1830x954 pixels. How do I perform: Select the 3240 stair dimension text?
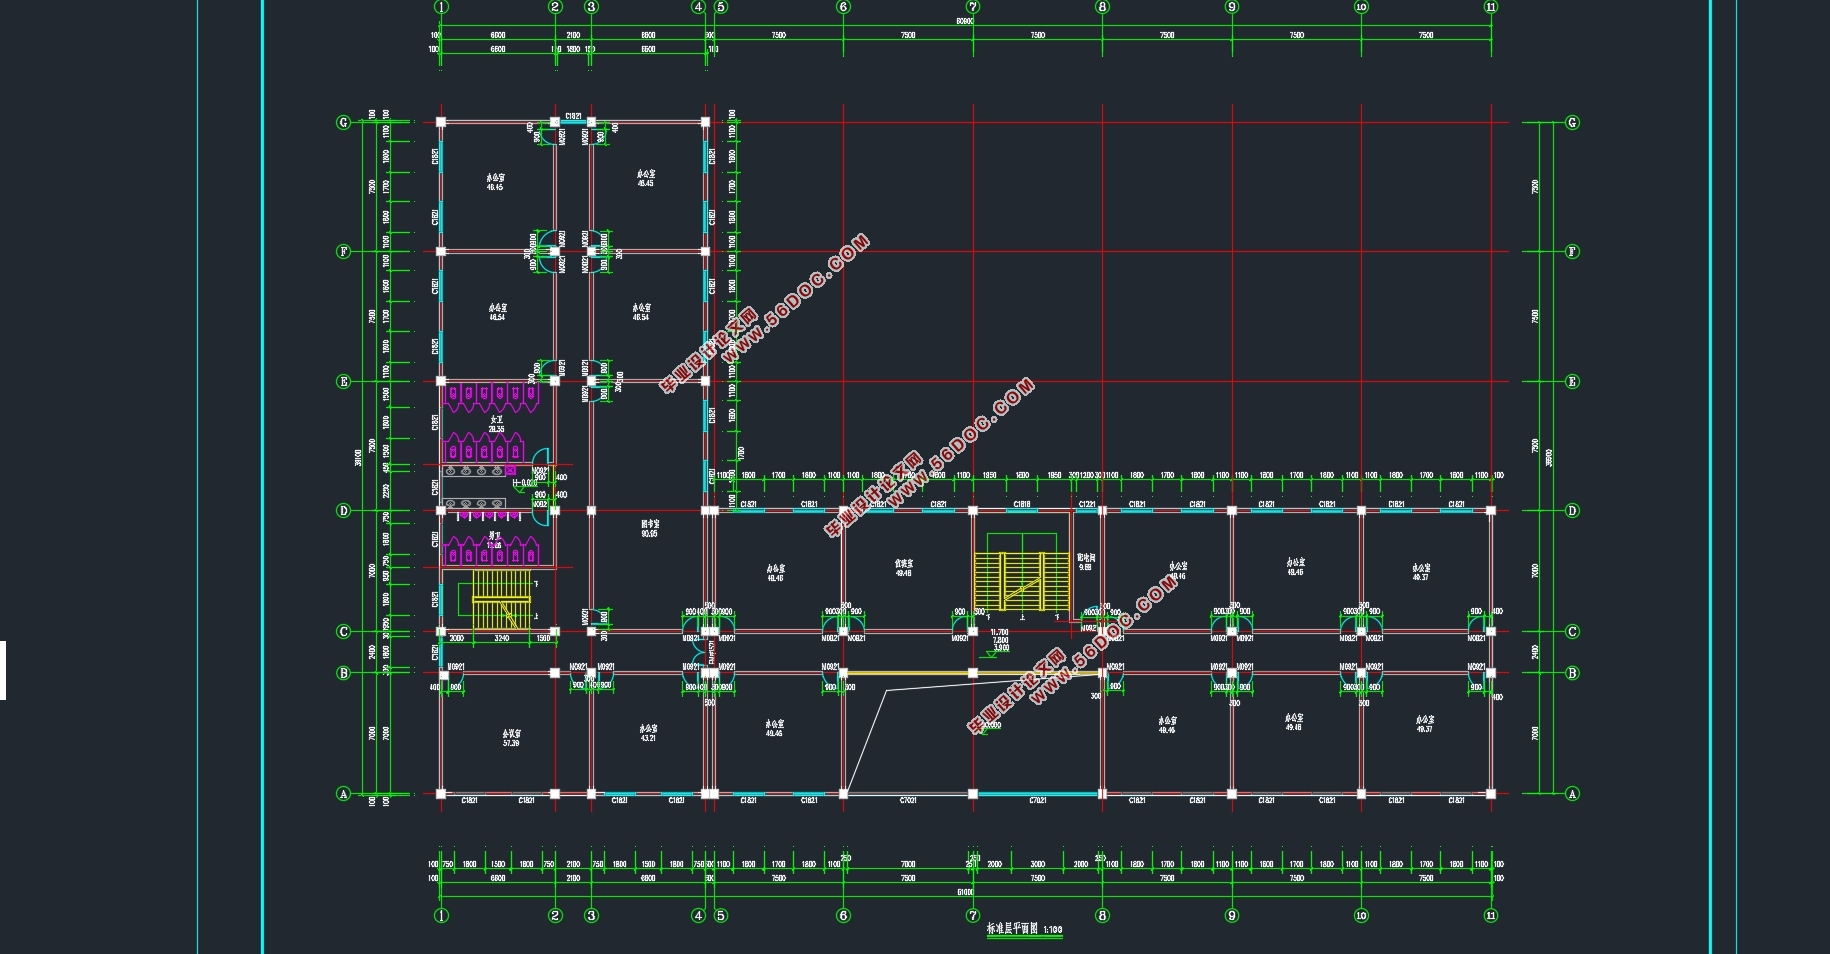point(502,638)
